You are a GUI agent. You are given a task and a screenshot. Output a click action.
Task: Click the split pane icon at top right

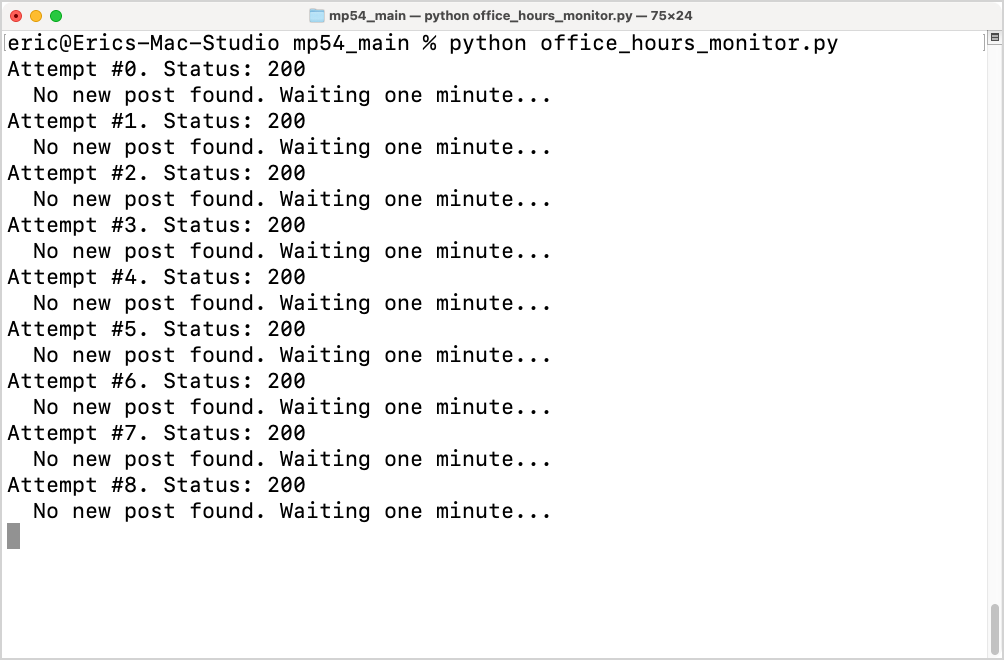[994, 38]
